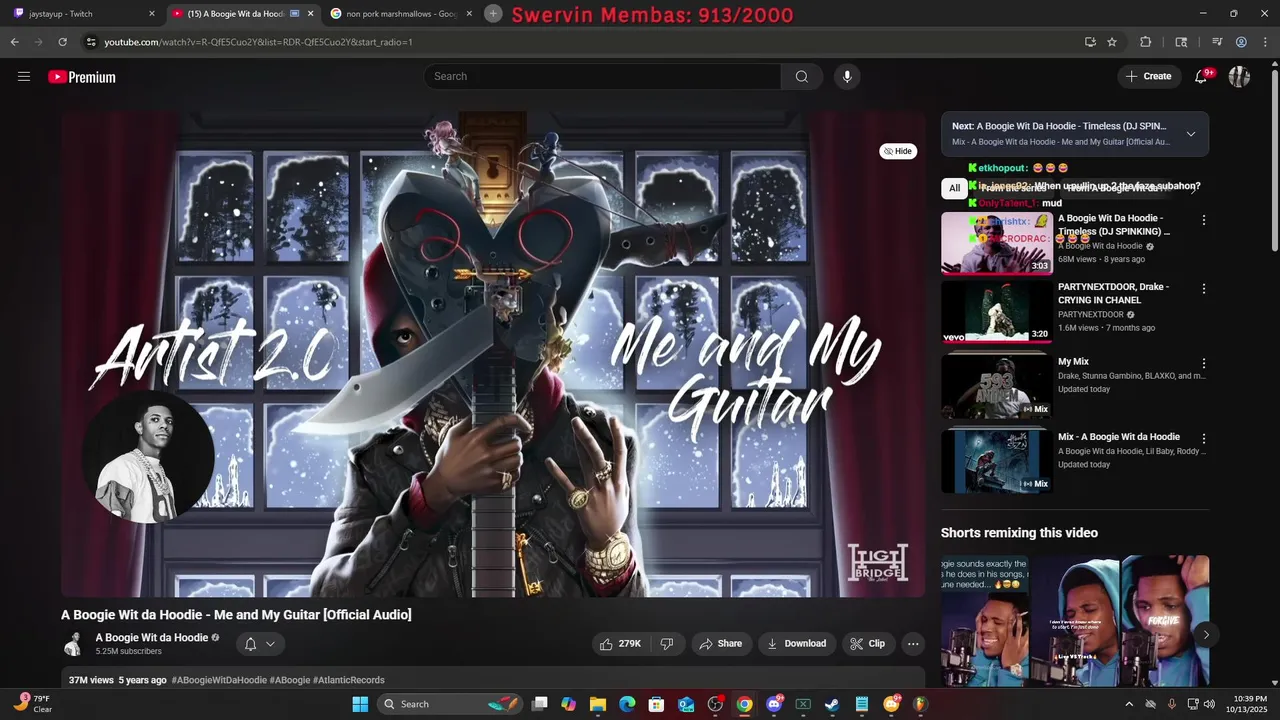This screenshot has width=1280, height=720.
Task: Open Chrome media controls icon
Action: [1217, 42]
